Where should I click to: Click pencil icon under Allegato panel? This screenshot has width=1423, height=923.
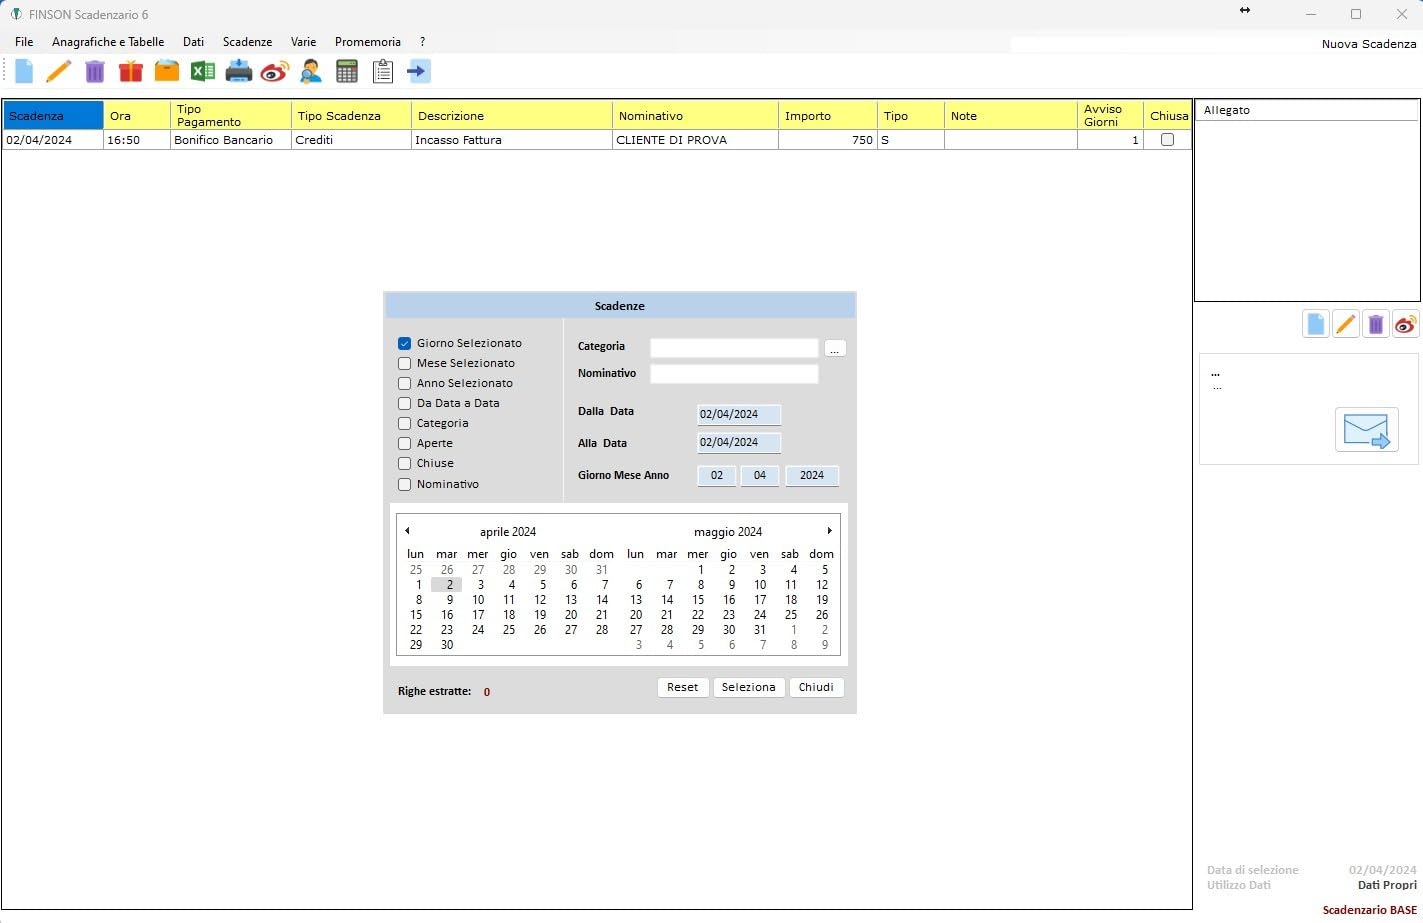[1346, 324]
